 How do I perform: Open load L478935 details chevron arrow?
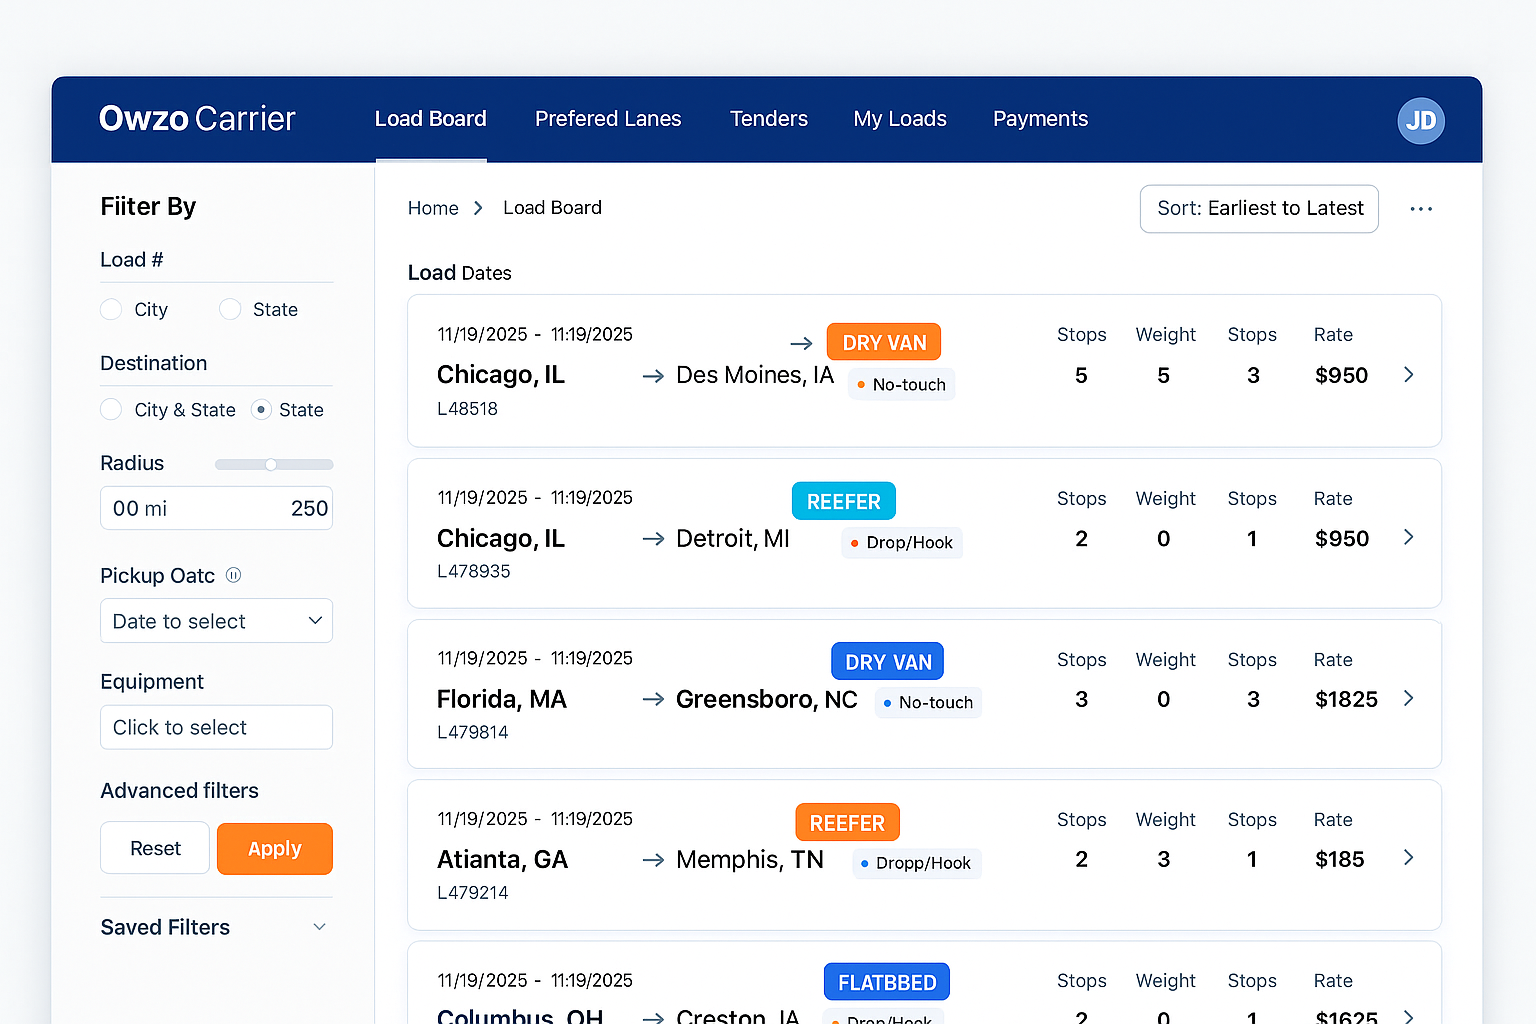[x=1408, y=538]
